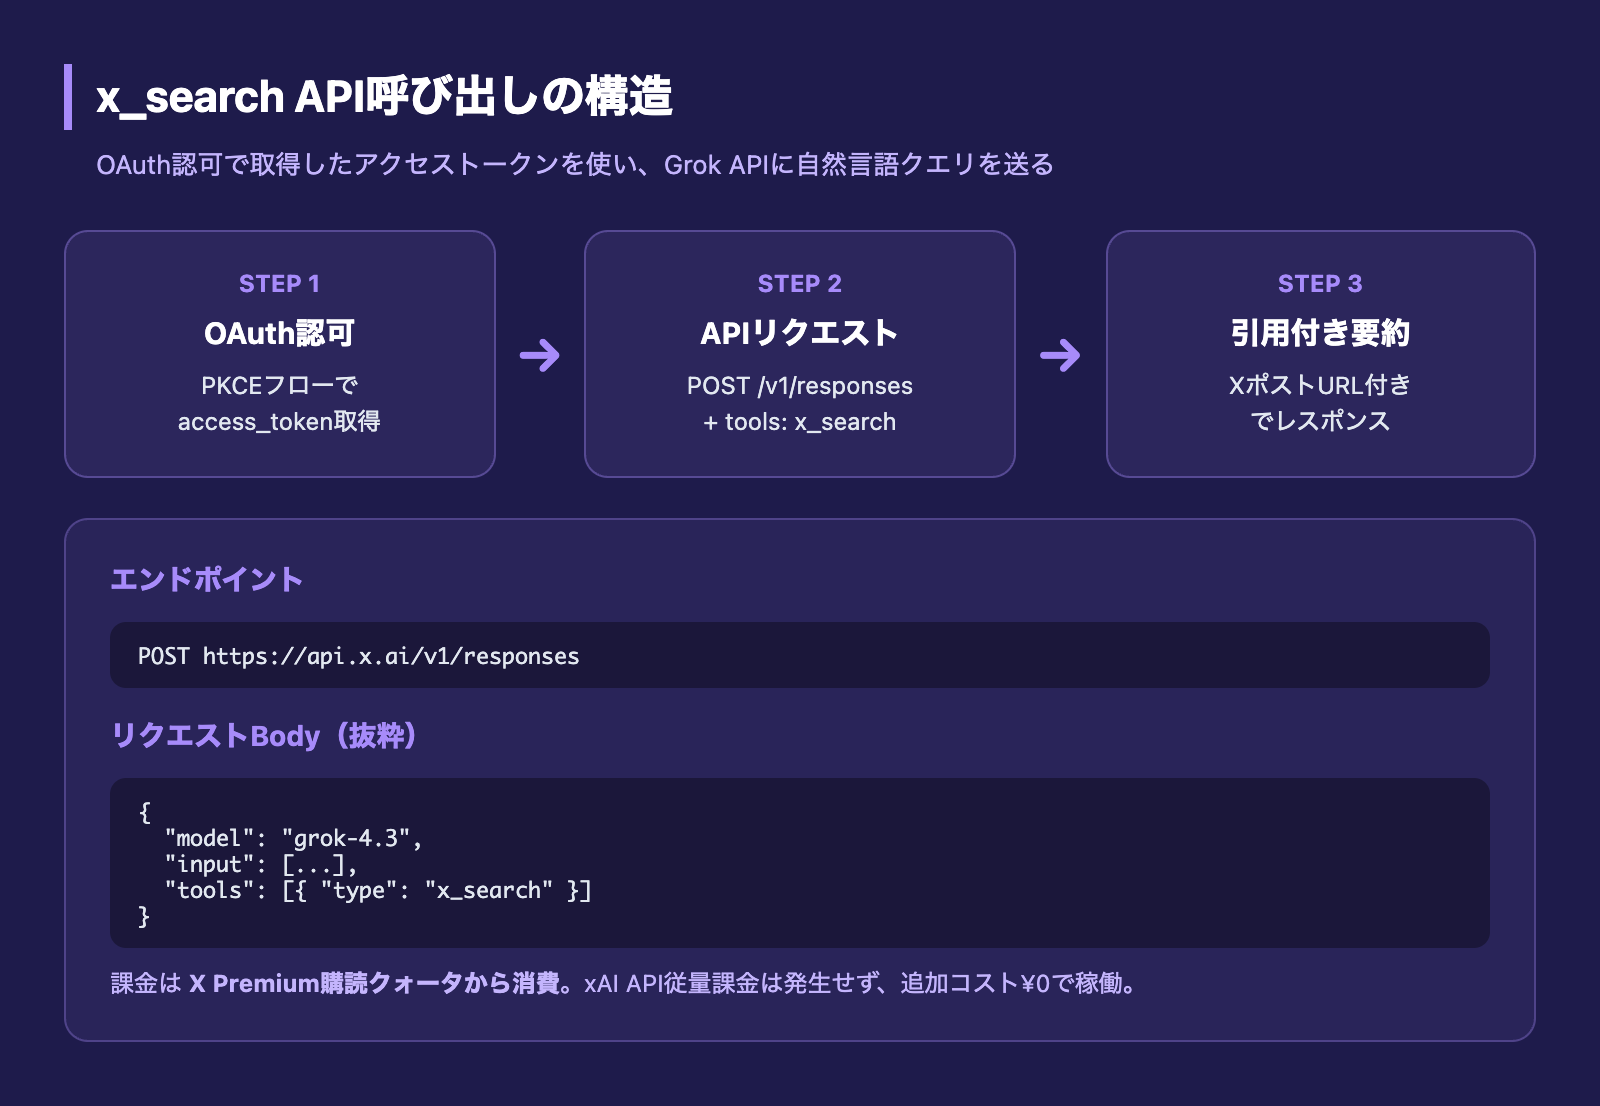The height and width of the screenshot is (1106, 1600).
Task: Click the 'access_token取得' text
Action: click(279, 422)
